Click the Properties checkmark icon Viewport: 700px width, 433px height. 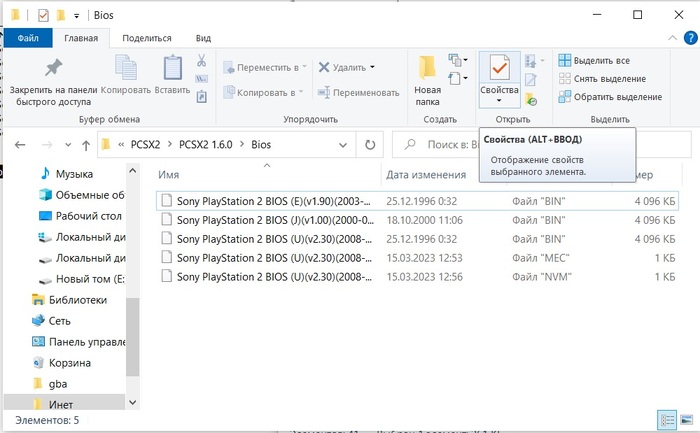pyautogui.click(x=499, y=67)
